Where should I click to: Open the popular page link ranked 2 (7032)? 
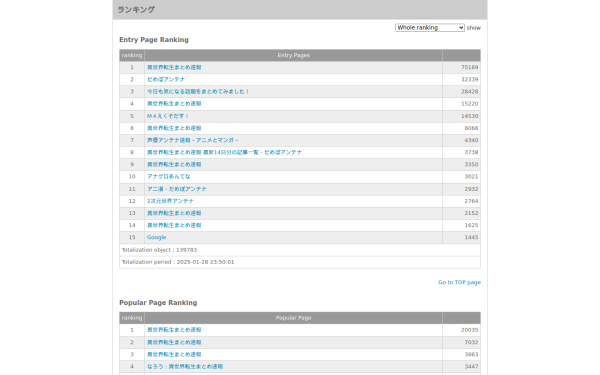coord(174,342)
